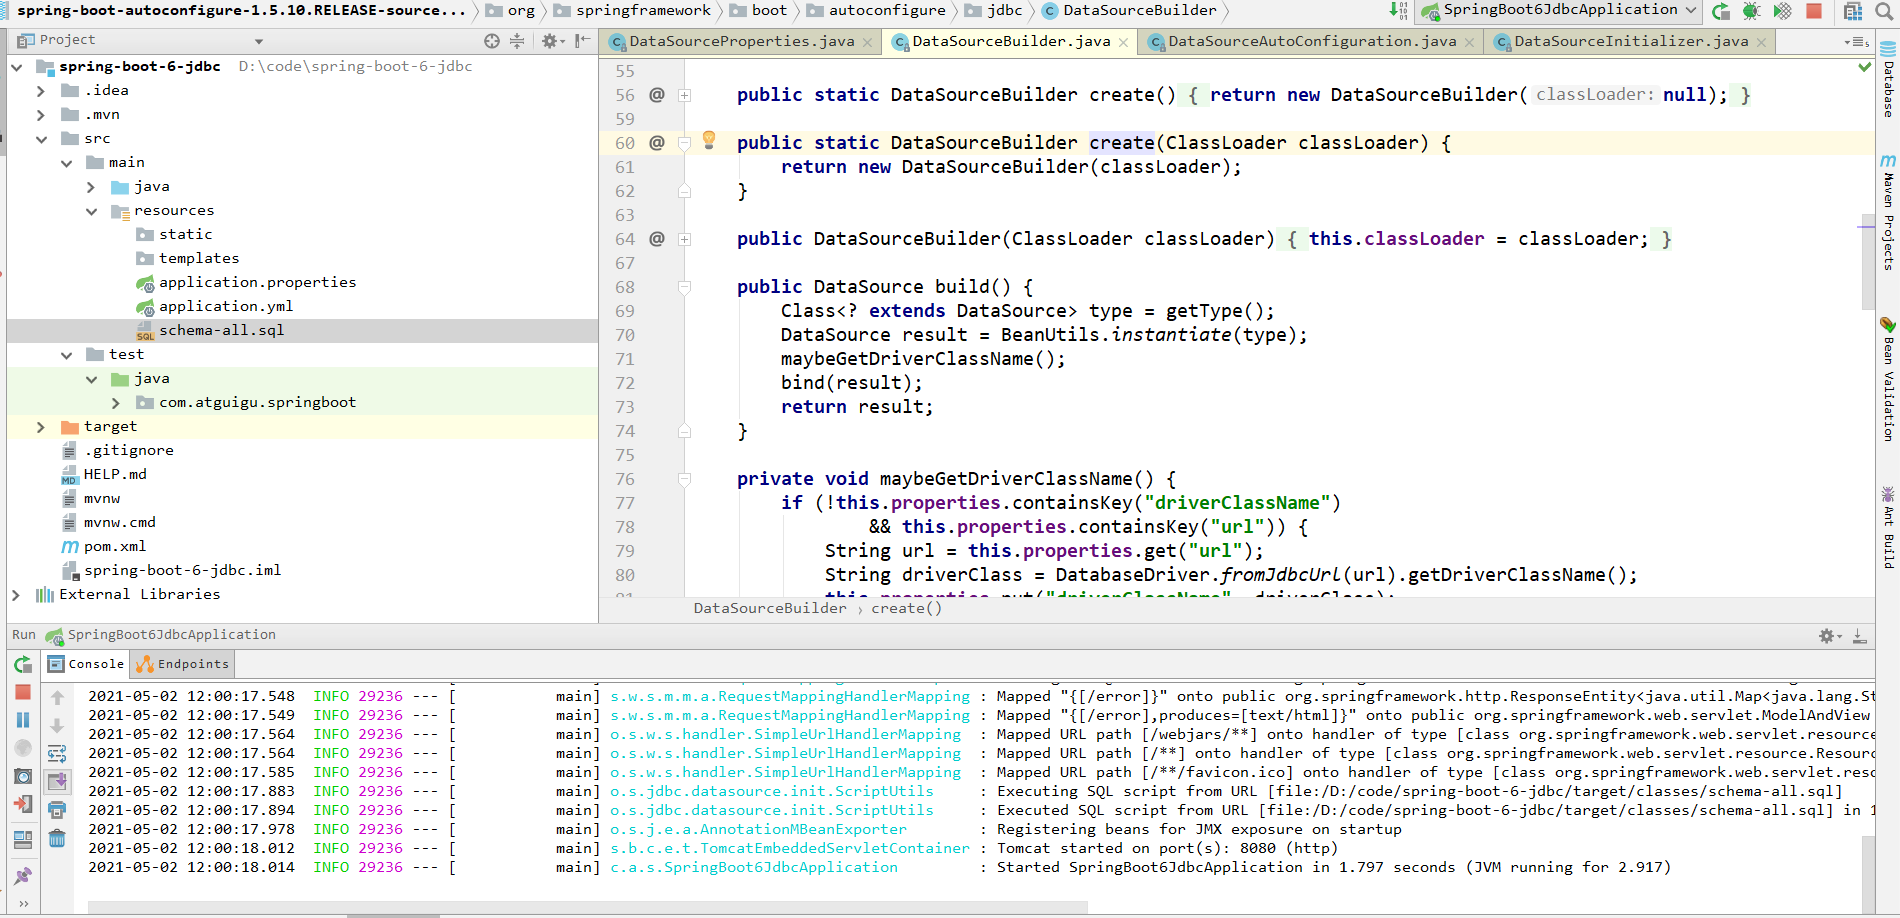Open Maven Projects side tab
The image size is (1900, 918).
coord(1888,212)
